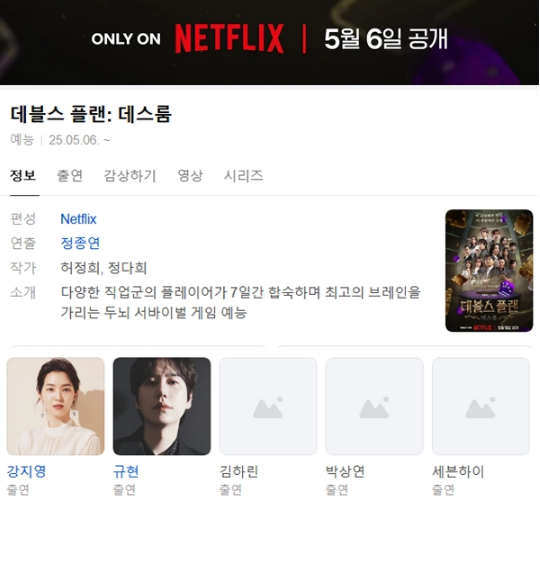This screenshot has width=540, height=562.
Task: Open 강지영 name link
Action: click(27, 472)
